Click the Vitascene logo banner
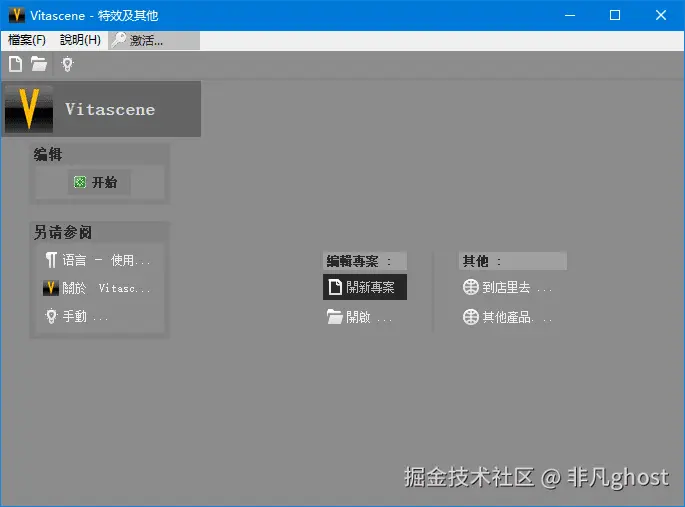This screenshot has height=507, width=685. (101, 109)
